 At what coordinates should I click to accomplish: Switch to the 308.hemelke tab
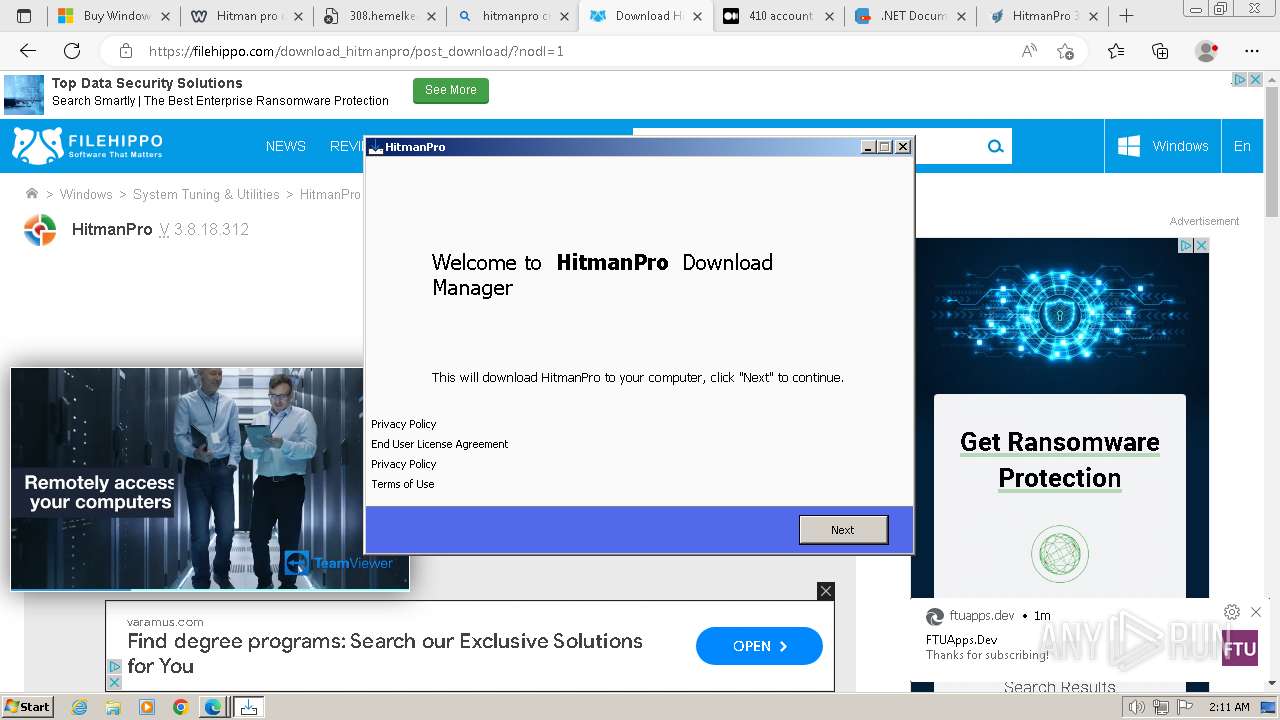click(380, 16)
